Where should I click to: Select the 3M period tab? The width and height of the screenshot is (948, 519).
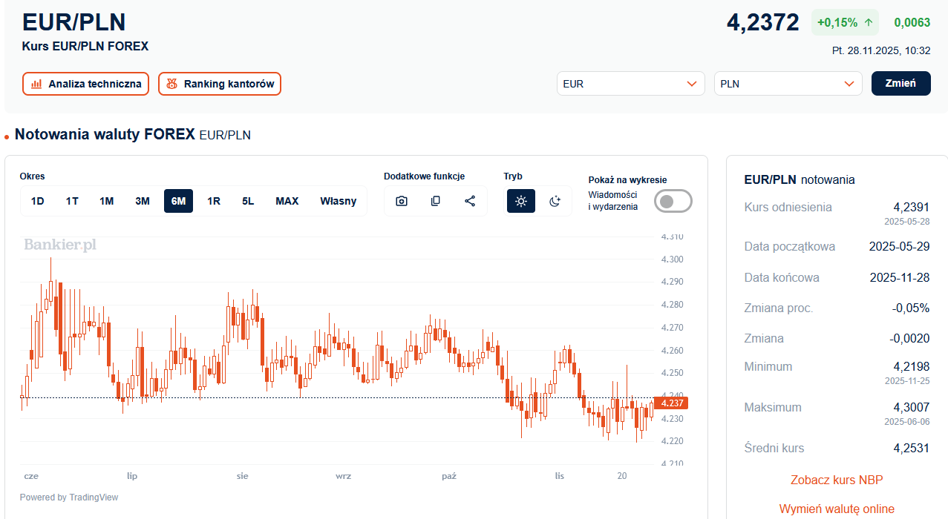[x=142, y=201]
